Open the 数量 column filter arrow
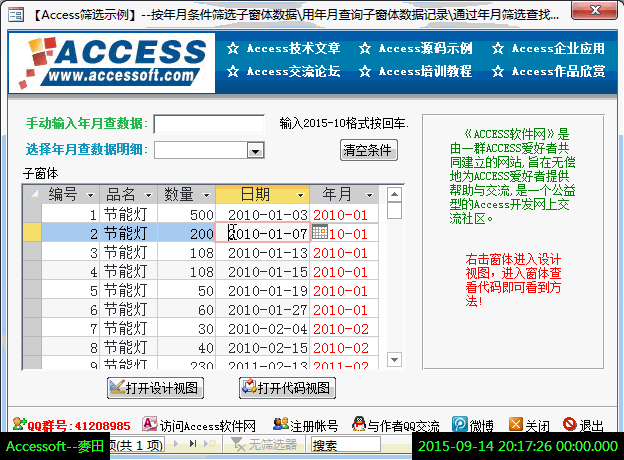This screenshot has height=460, width=624. point(206,195)
